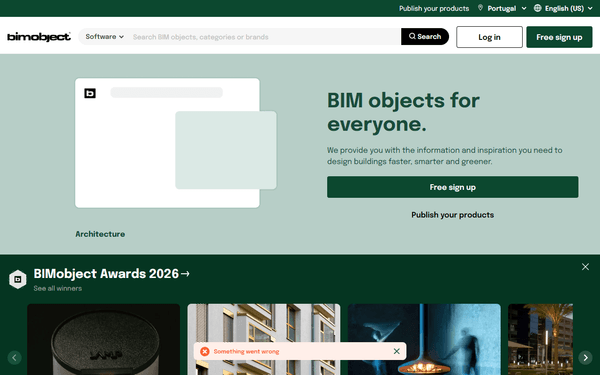Focus the Search BIM objects input field
The image size is (600, 375).
[264, 37]
